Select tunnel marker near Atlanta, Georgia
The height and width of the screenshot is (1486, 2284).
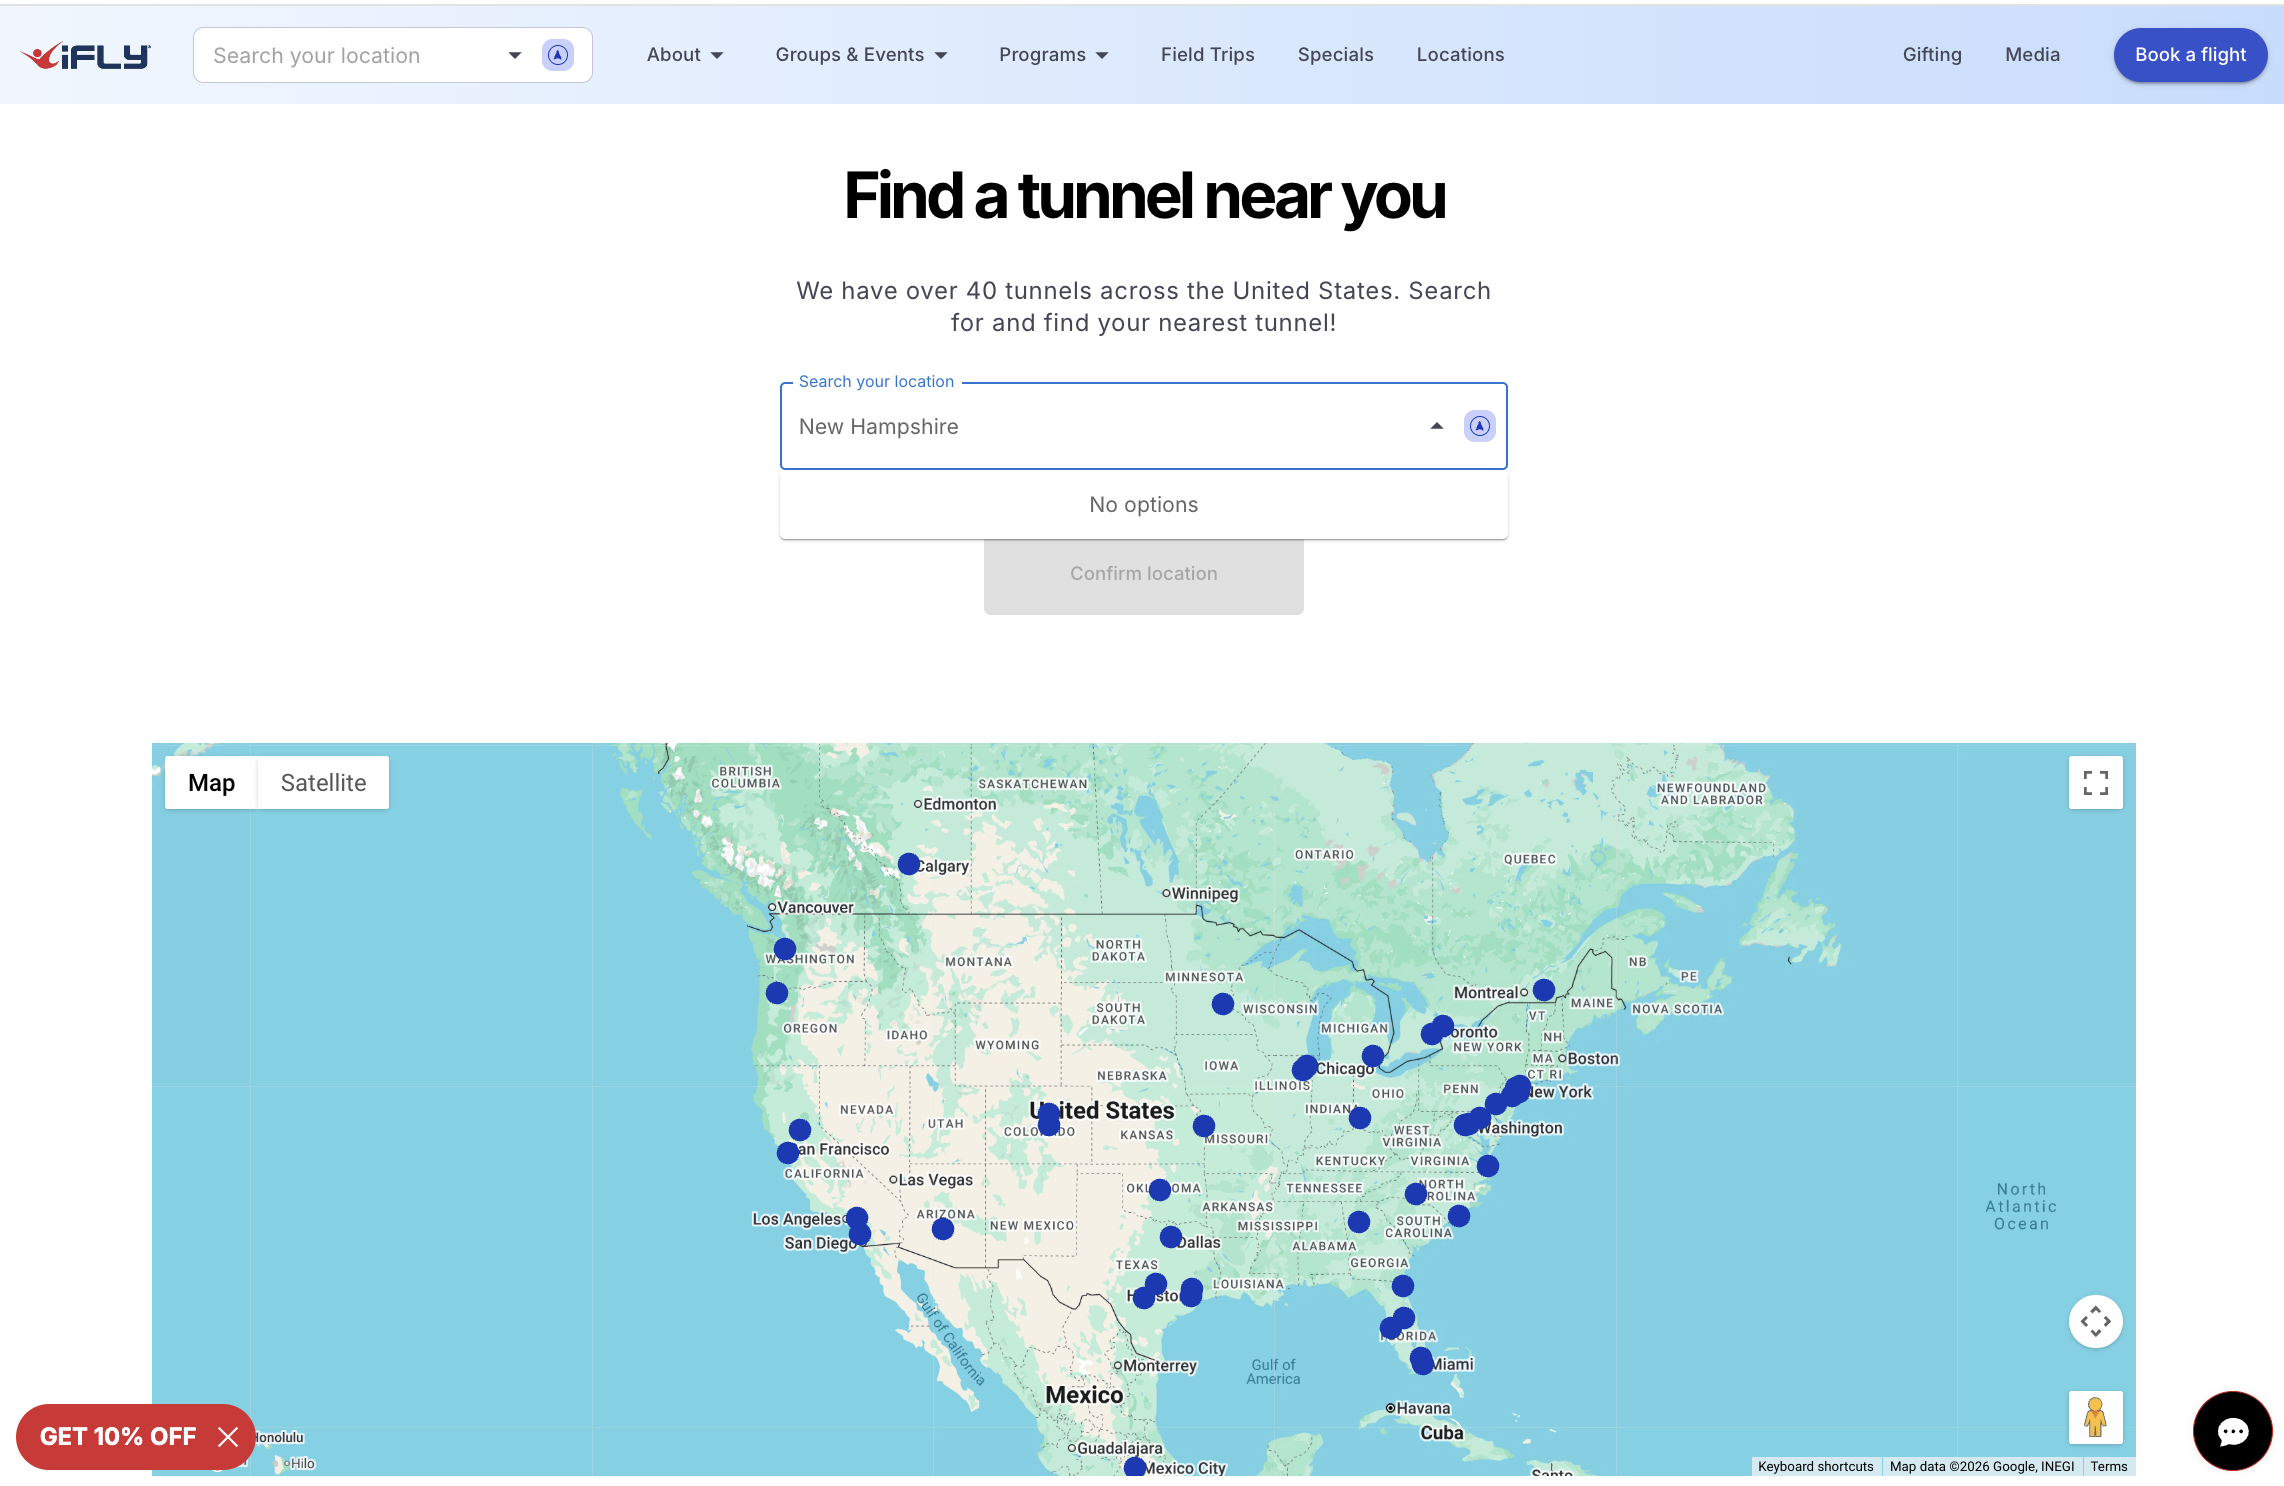[1359, 1222]
